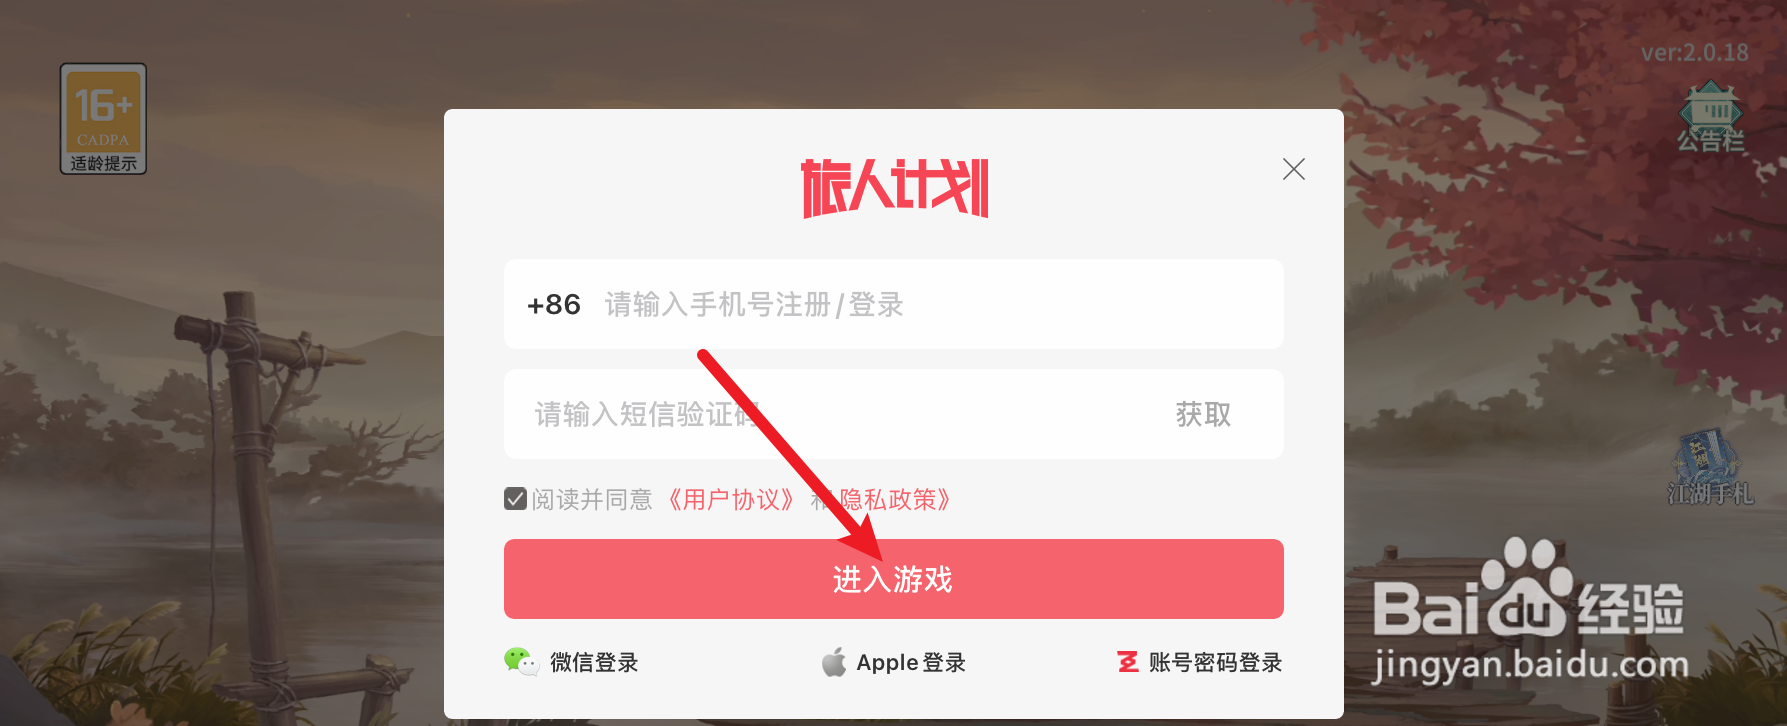Click the Apple logo icon
The image size is (1787, 726).
(834, 662)
